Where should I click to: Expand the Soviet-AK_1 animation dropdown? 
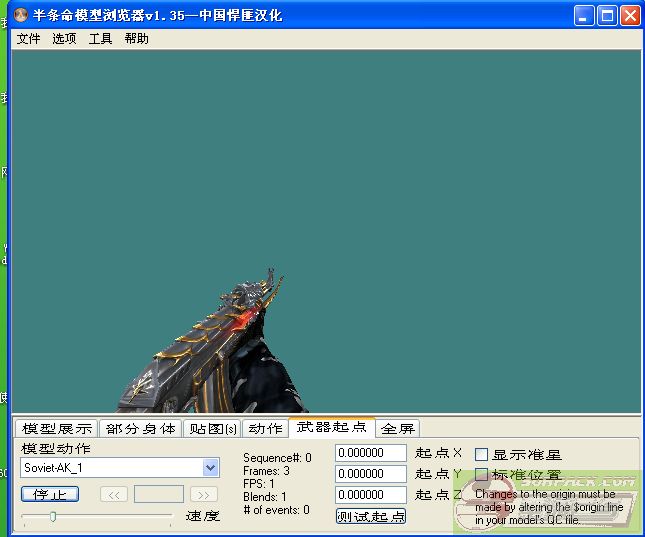coord(210,468)
